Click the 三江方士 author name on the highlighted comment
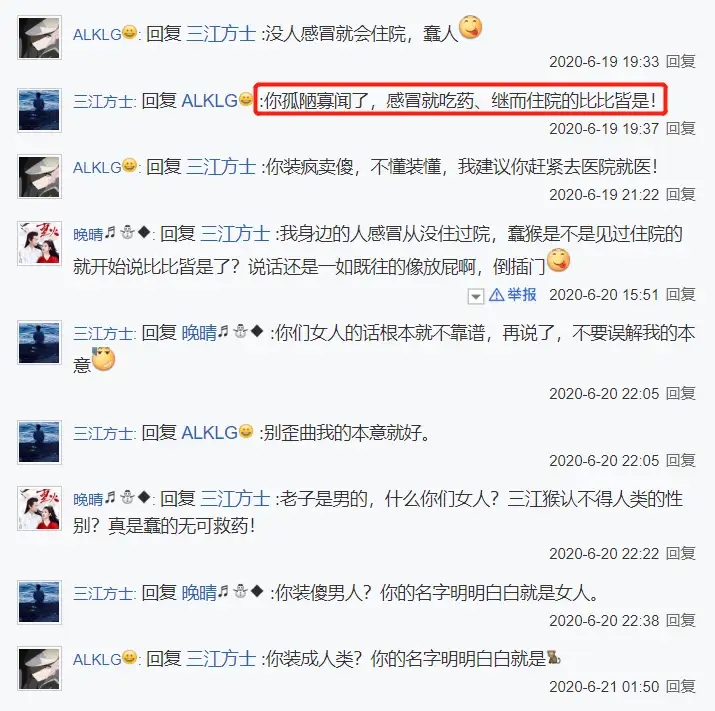The height and width of the screenshot is (711, 715). pyautogui.click(x=103, y=101)
